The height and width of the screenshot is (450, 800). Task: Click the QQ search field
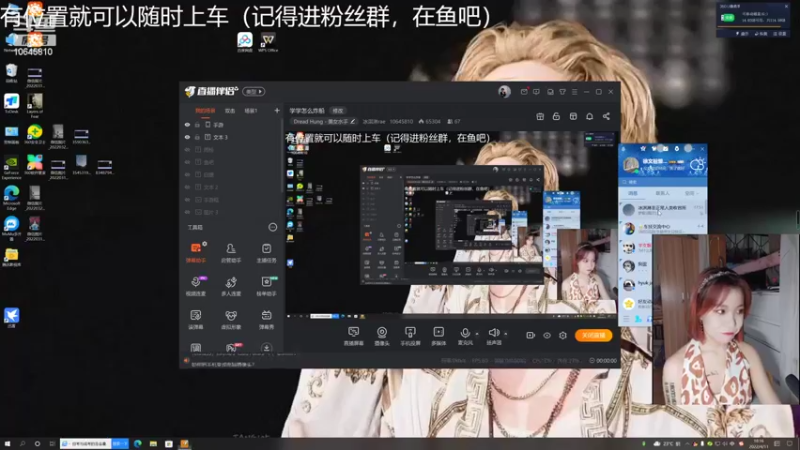(662, 182)
